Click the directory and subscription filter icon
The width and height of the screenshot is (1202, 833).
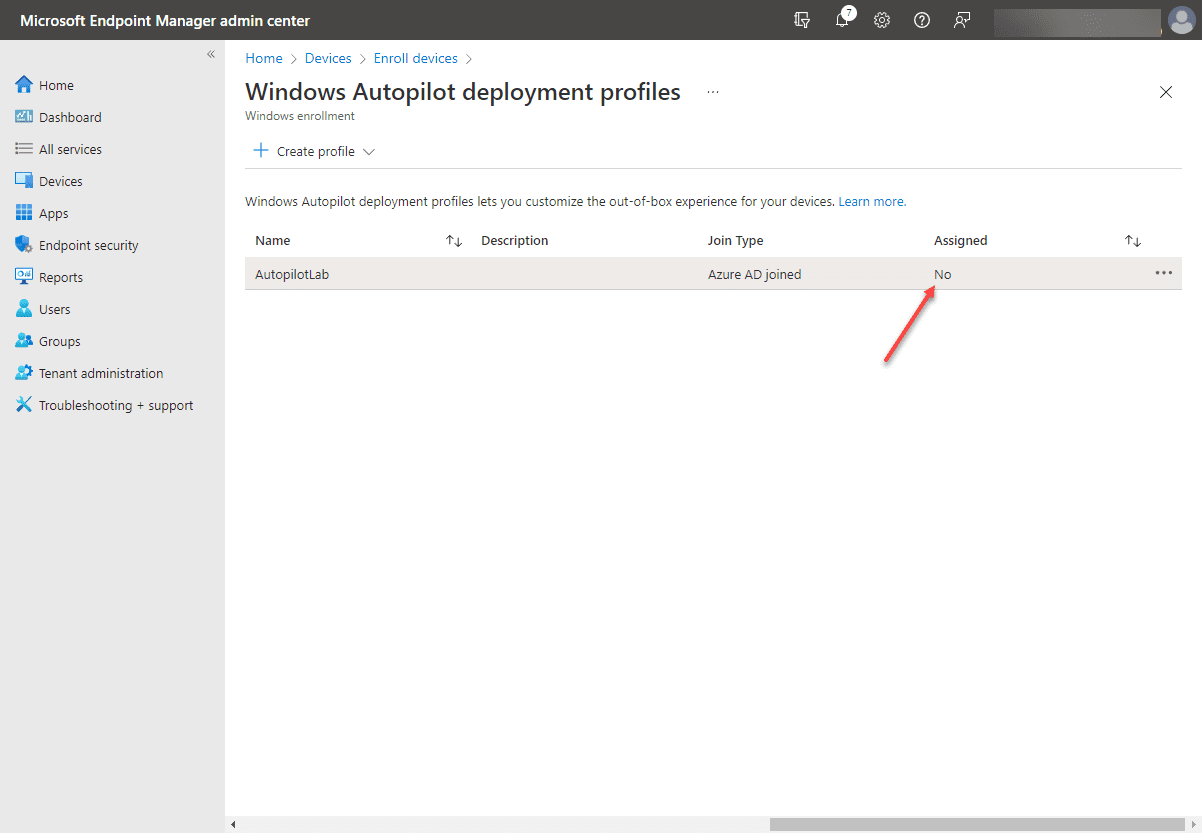click(801, 20)
